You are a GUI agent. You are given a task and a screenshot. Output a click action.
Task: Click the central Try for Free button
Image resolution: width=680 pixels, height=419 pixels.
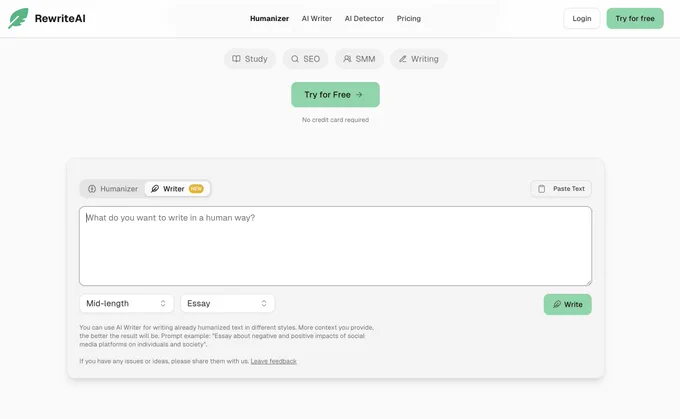[335, 95]
